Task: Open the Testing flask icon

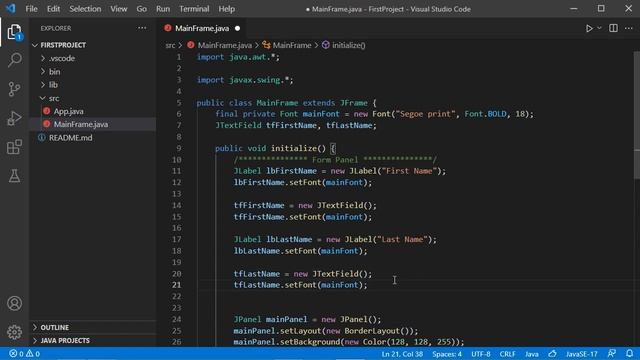Action: coord(14,176)
